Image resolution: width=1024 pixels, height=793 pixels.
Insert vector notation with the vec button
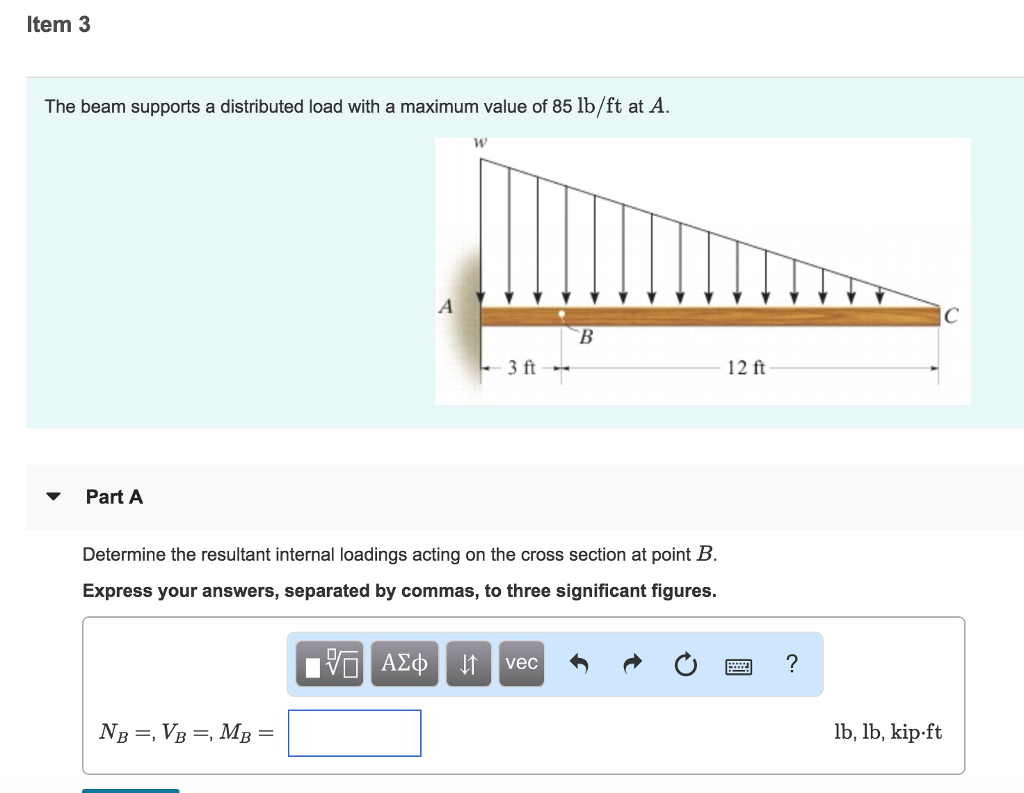coord(522,664)
